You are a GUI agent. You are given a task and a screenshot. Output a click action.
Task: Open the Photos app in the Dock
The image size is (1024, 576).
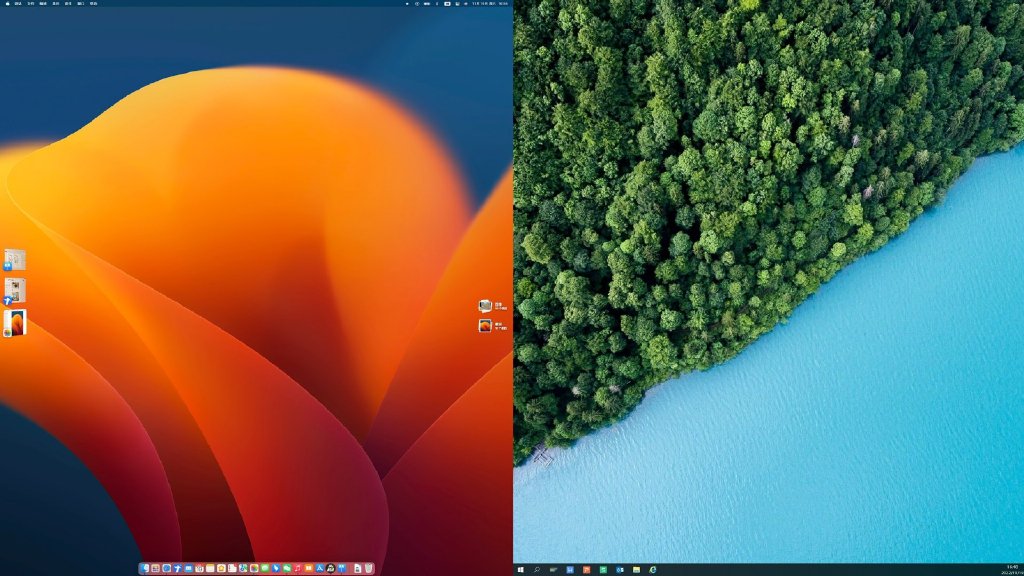click(254, 568)
